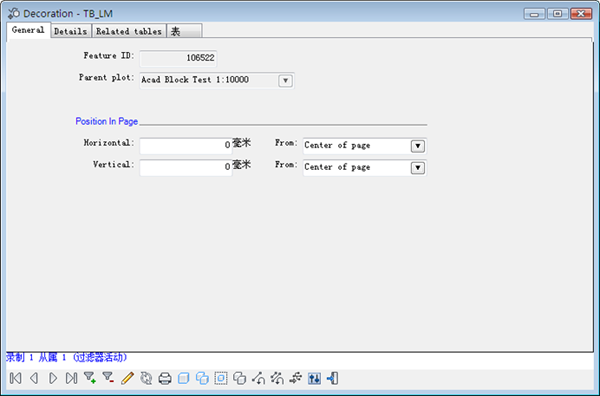Image resolution: width=600 pixels, height=396 pixels.
Task: Add a filter with green-plus funnel icon
Action: tap(90, 378)
